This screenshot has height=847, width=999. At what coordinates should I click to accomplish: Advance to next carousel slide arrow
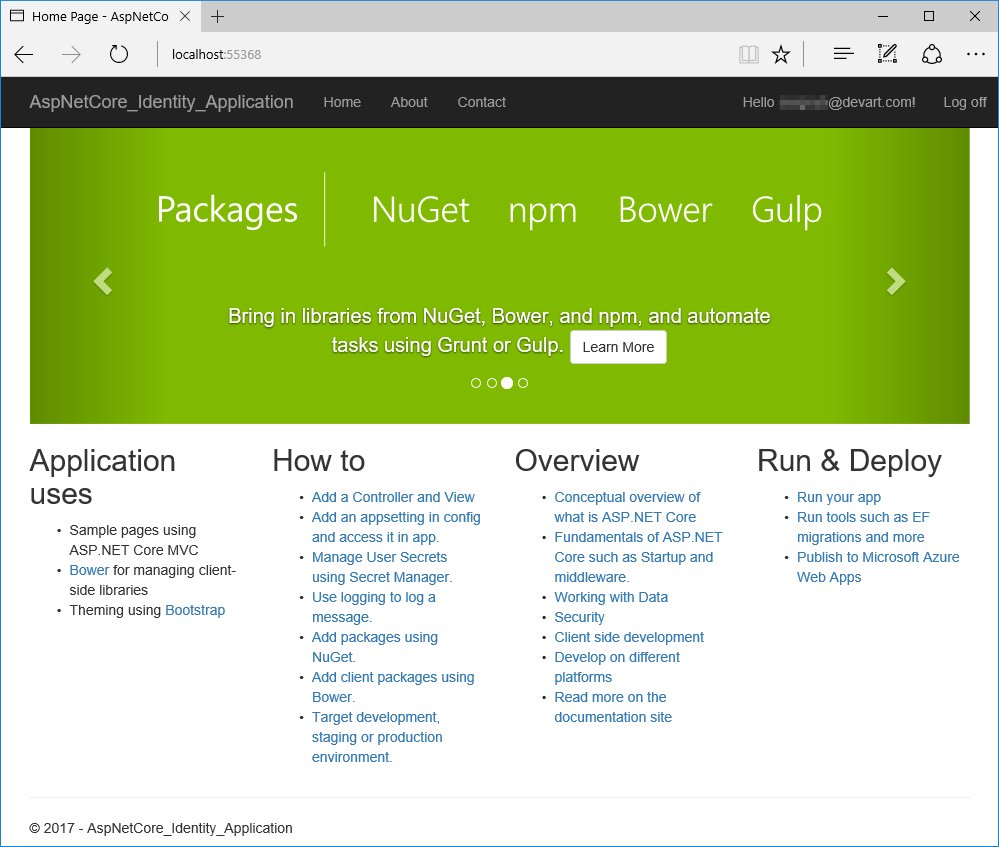pyautogui.click(x=896, y=282)
